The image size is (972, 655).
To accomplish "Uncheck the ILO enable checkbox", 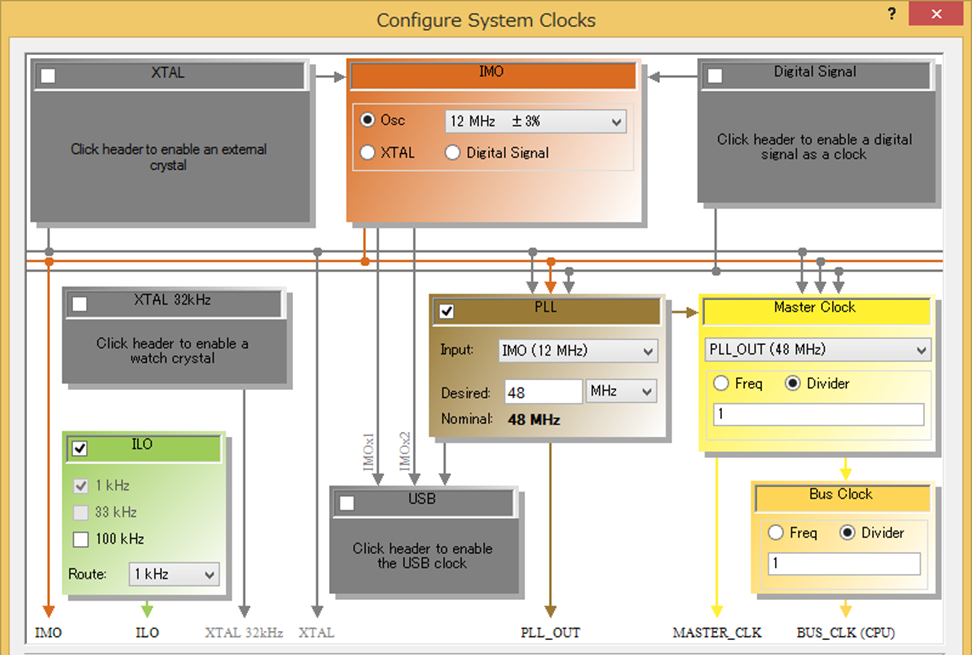I will point(80,448).
